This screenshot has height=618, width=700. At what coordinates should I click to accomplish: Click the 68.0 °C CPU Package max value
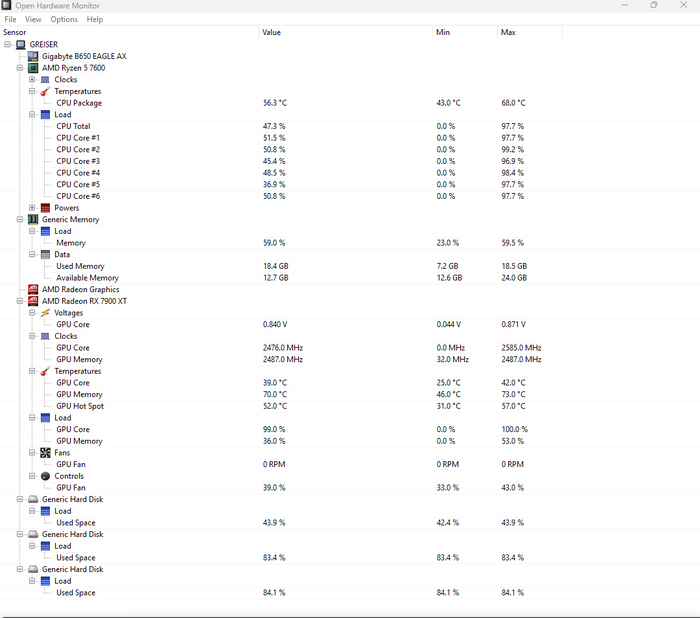click(513, 103)
